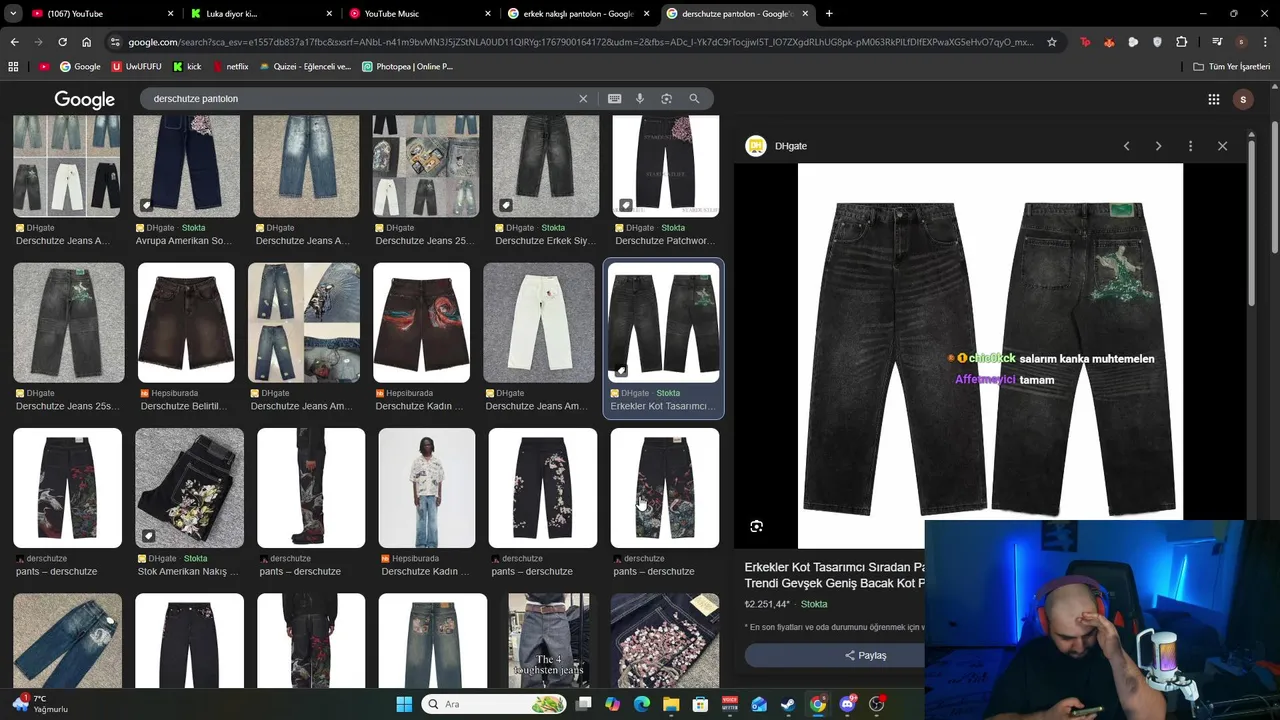Image resolution: width=1280 pixels, height=720 pixels.
Task: Open the browser home page
Action: click(x=87, y=42)
